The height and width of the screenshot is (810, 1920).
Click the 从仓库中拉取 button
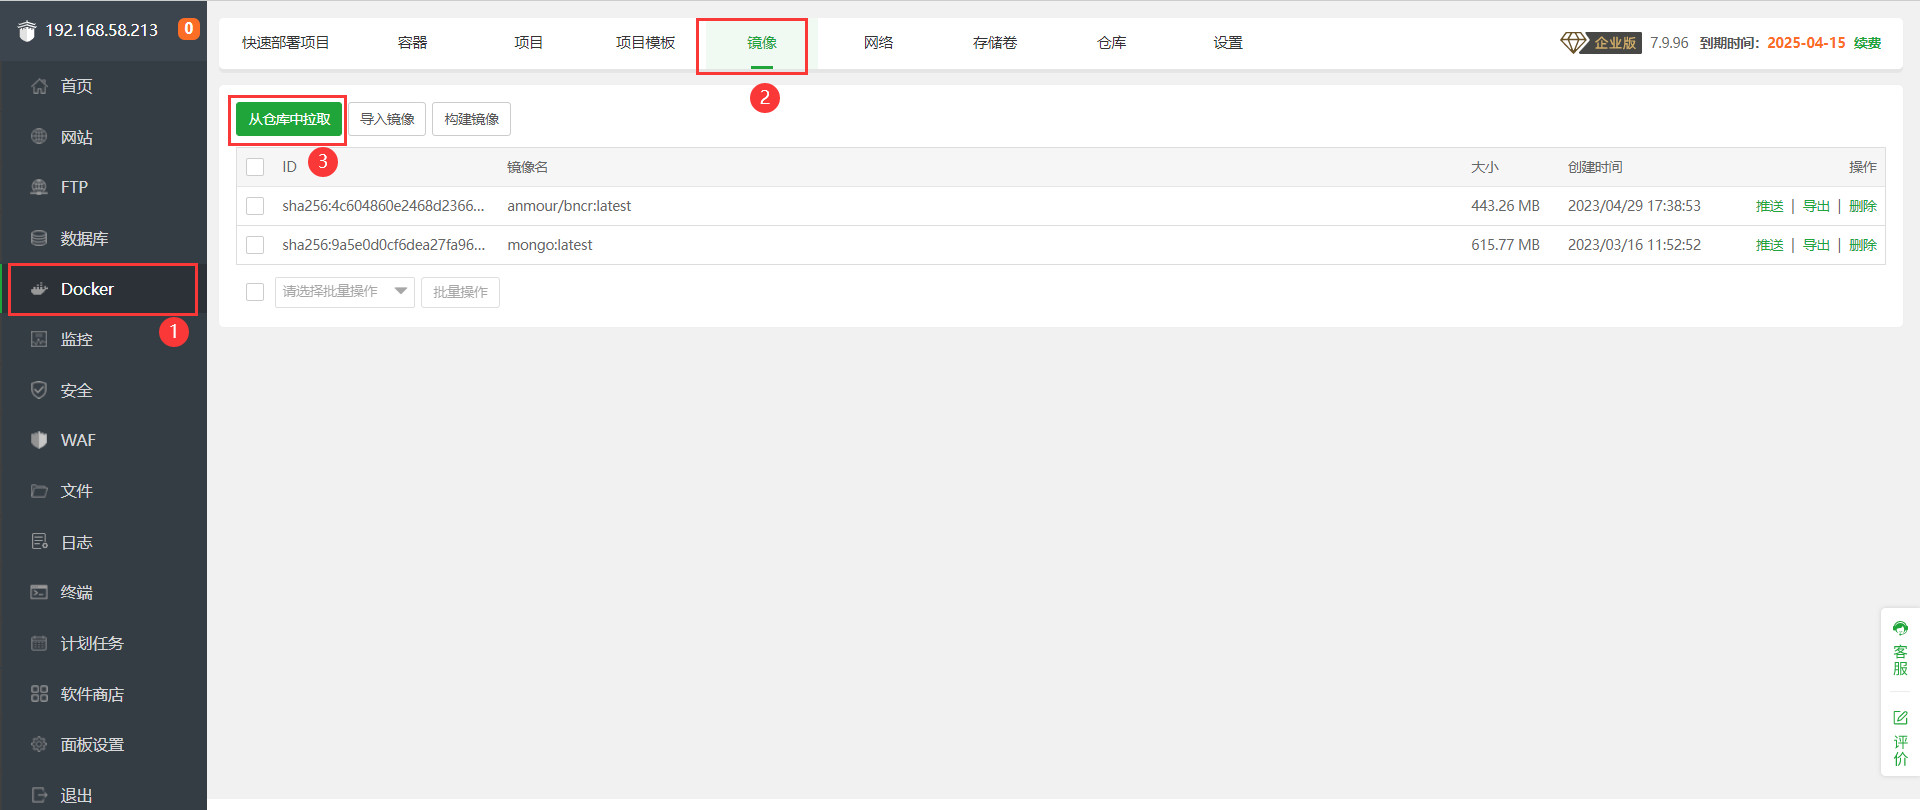(289, 119)
